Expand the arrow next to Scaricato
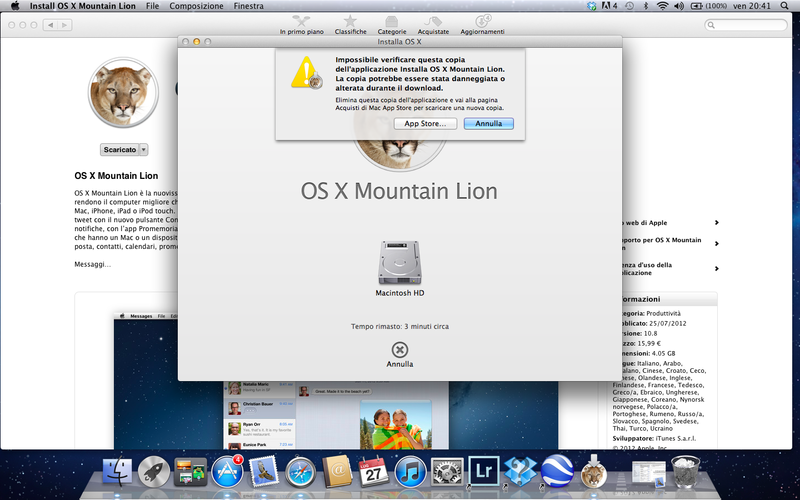The image size is (800, 500). point(144,149)
